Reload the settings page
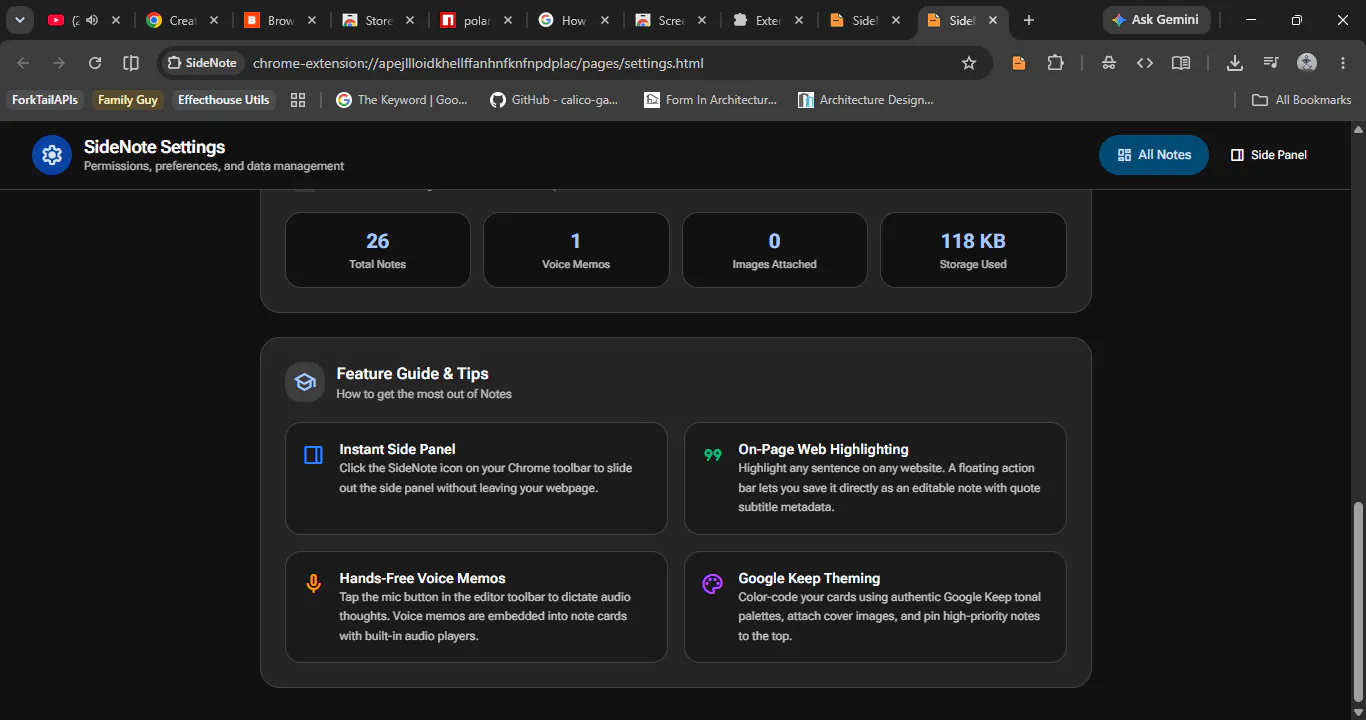Viewport: 1366px width, 720px height. click(x=95, y=63)
